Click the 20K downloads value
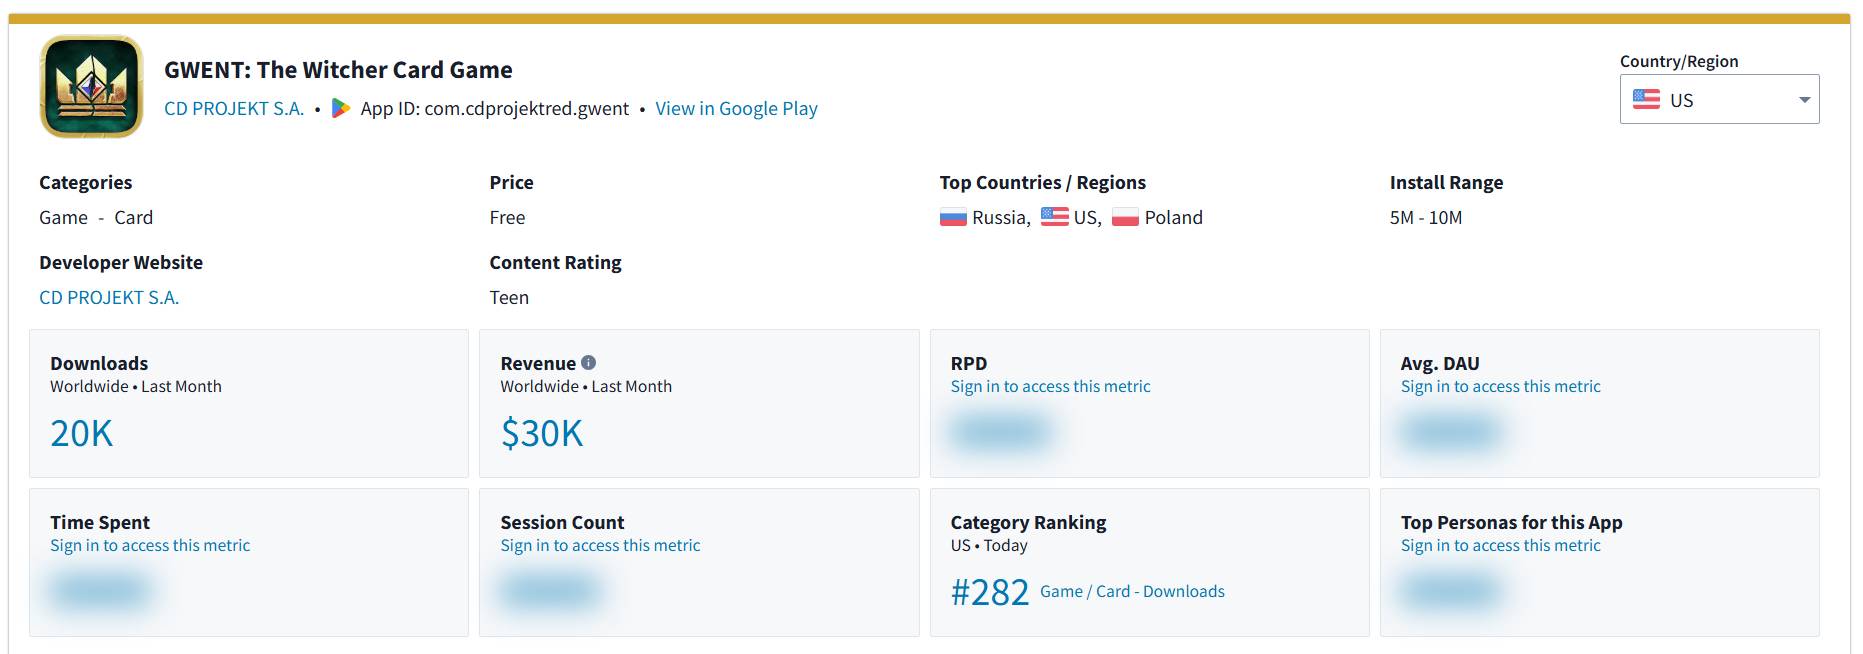The image size is (1863, 654). coord(82,433)
